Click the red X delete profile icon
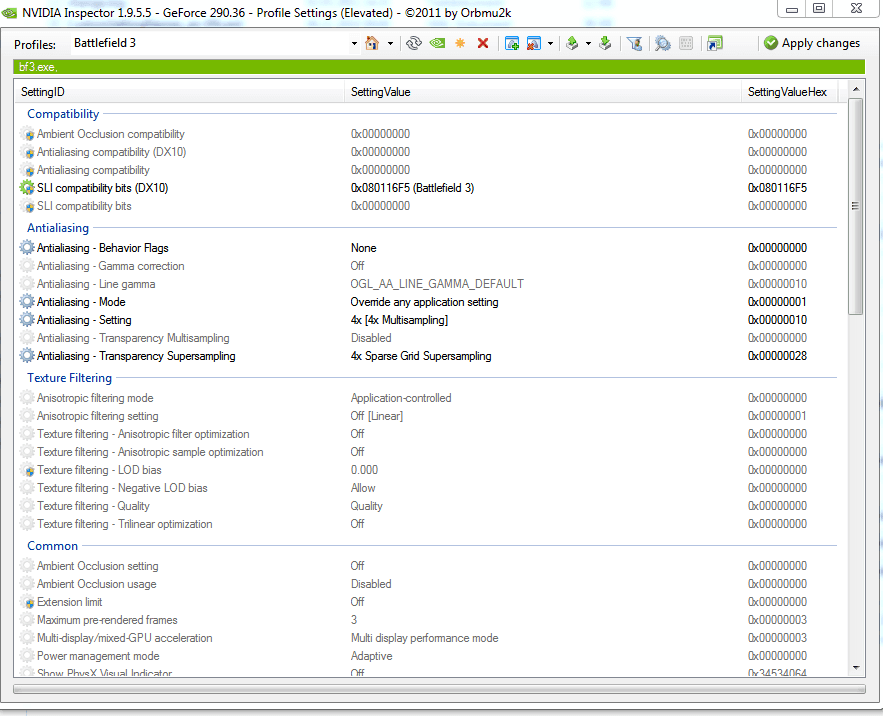Image resolution: width=883 pixels, height=716 pixels. (483, 43)
